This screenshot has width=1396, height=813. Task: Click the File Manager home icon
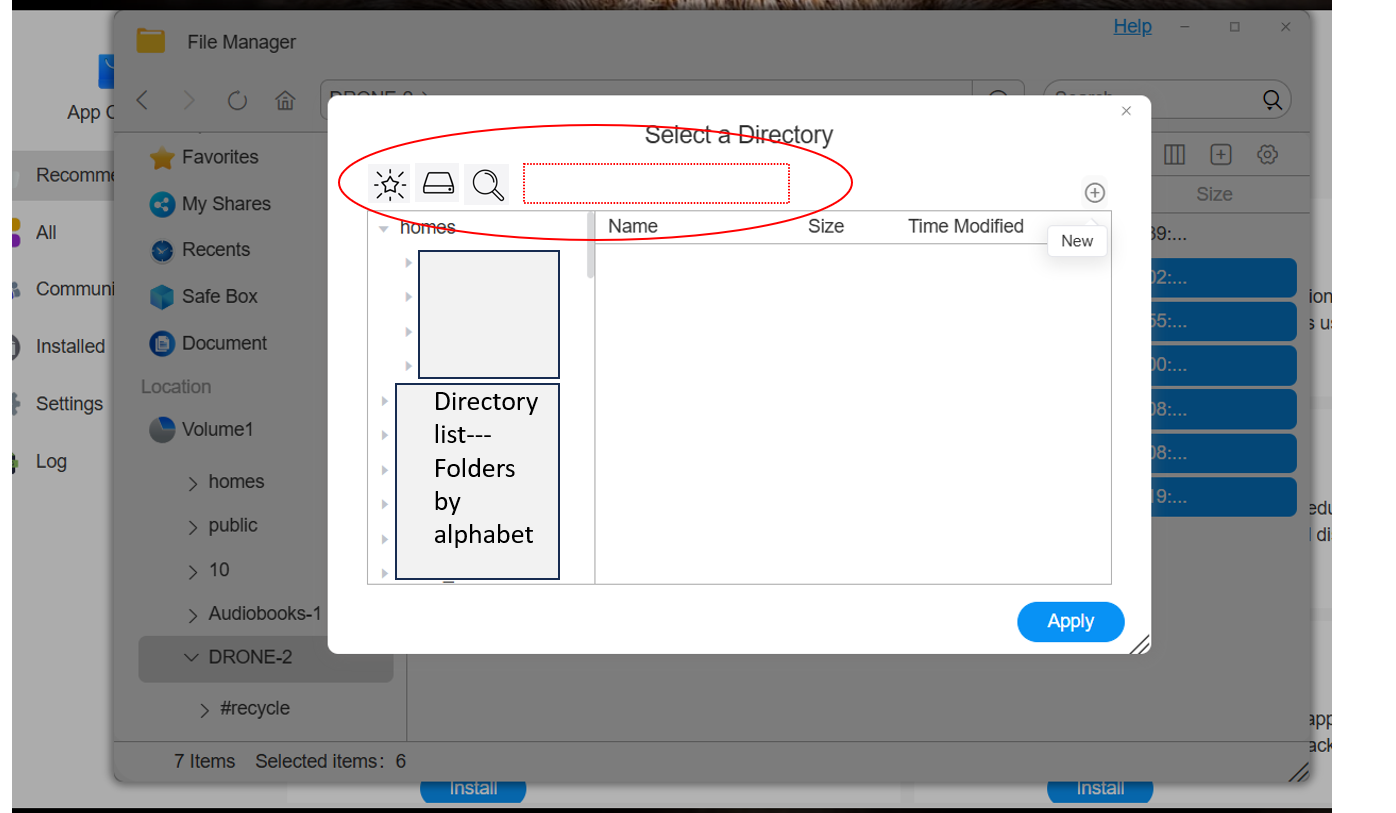point(285,101)
